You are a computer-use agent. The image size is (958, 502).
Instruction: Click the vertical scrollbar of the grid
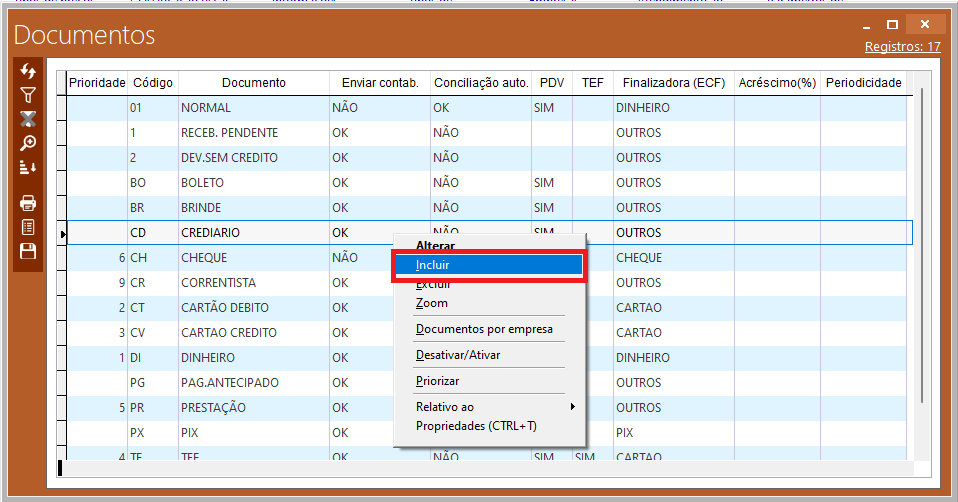point(922,250)
